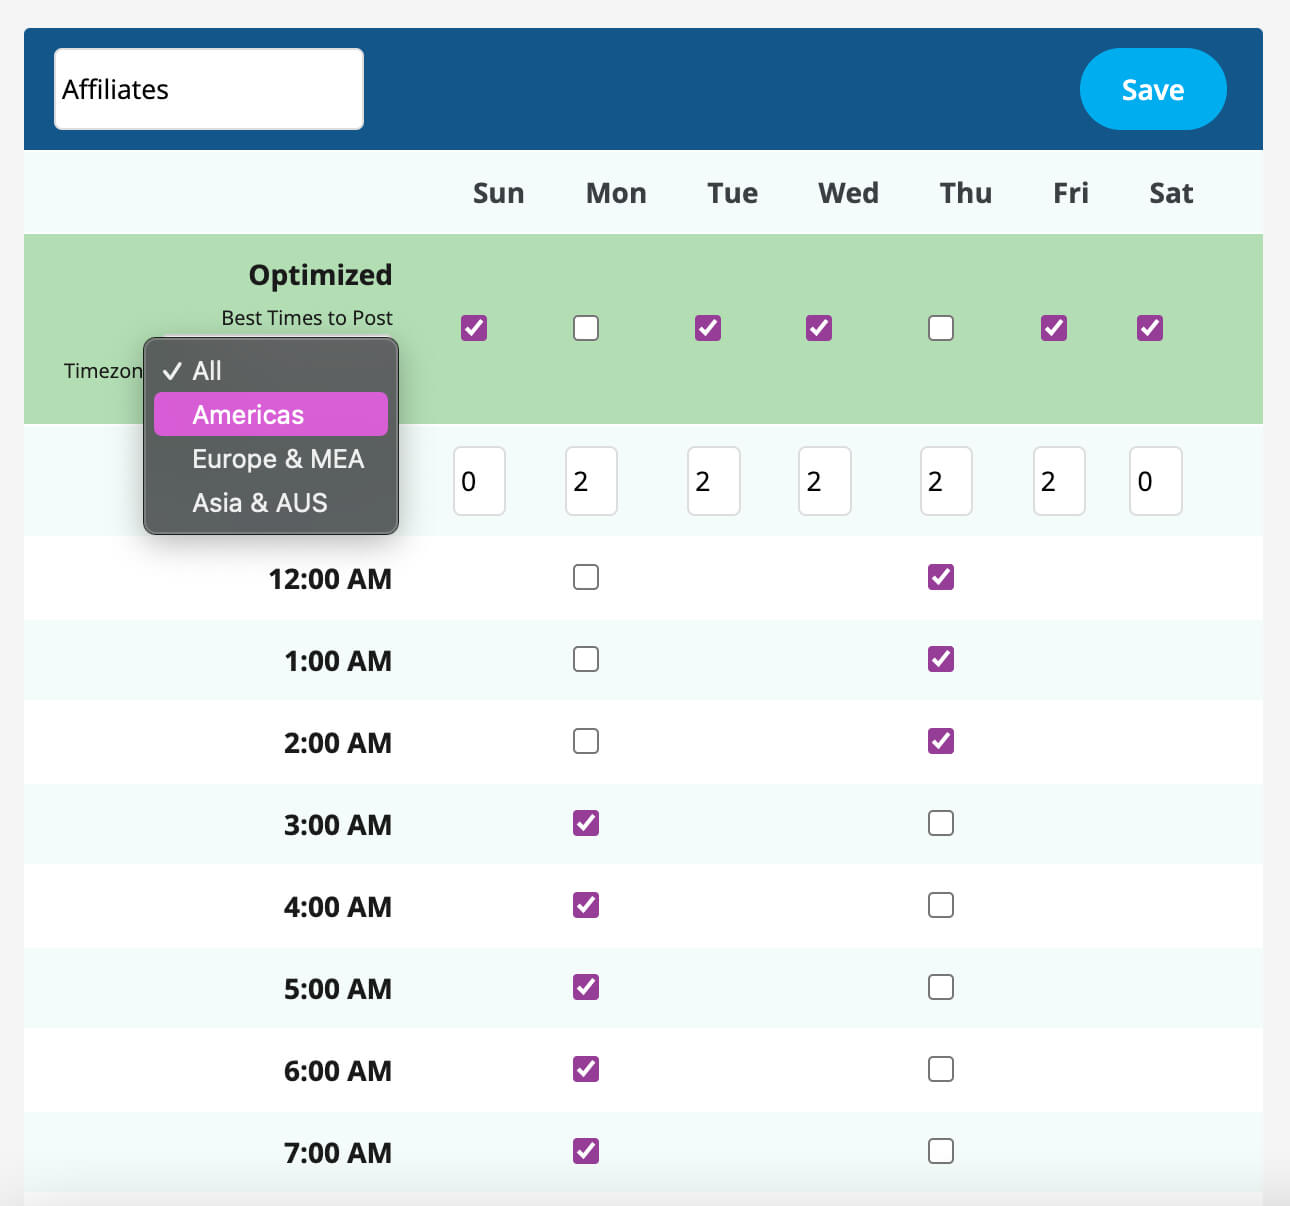Screen dimensions: 1290x1206
Task: Pick Asia & AUS timezone option
Action: click(259, 502)
